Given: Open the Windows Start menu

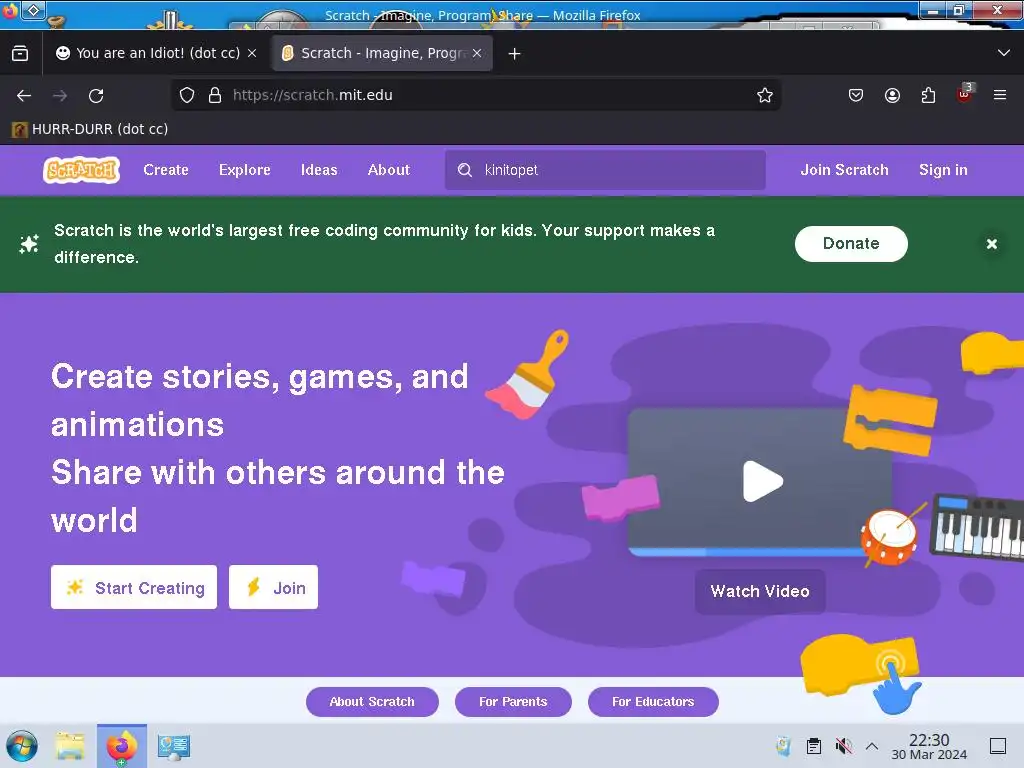Looking at the screenshot, I should click(x=22, y=746).
